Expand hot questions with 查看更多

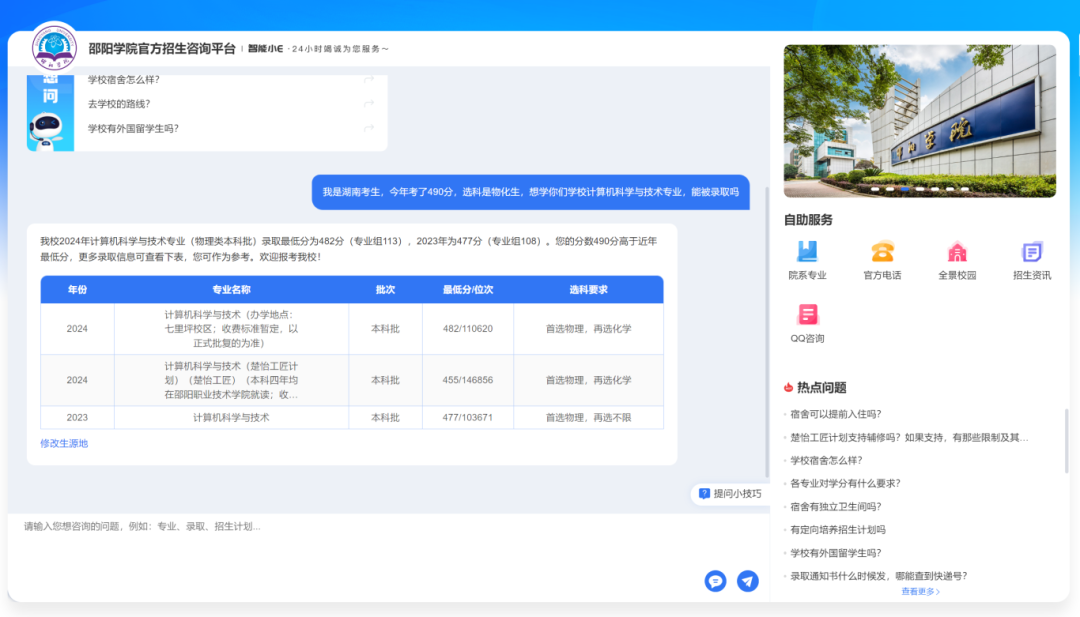(x=920, y=592)
